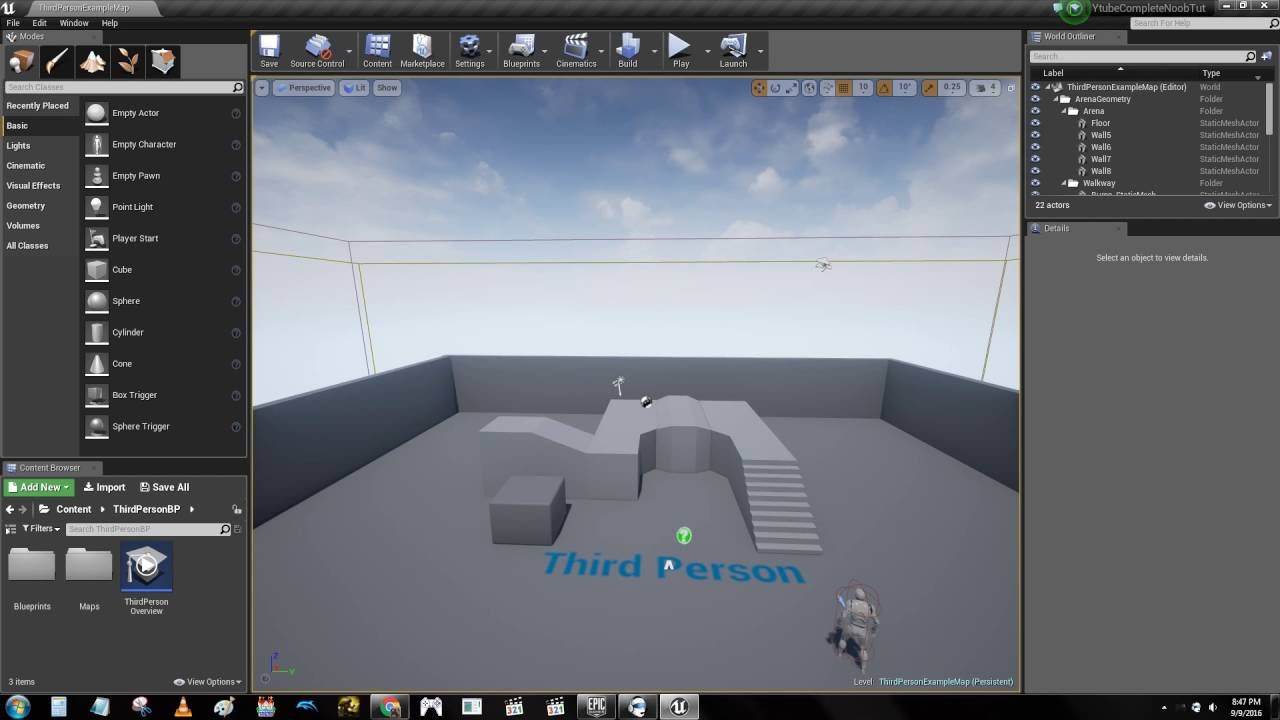Open viewport options dropdown arrow
This screenshot has height=720, width=1280.
tap(262, 88)
